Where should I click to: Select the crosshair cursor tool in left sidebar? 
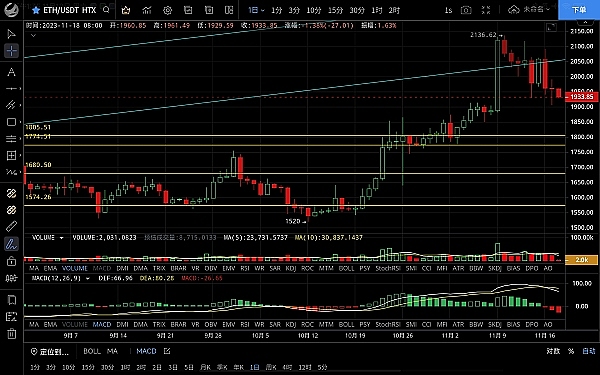[11, 51]
